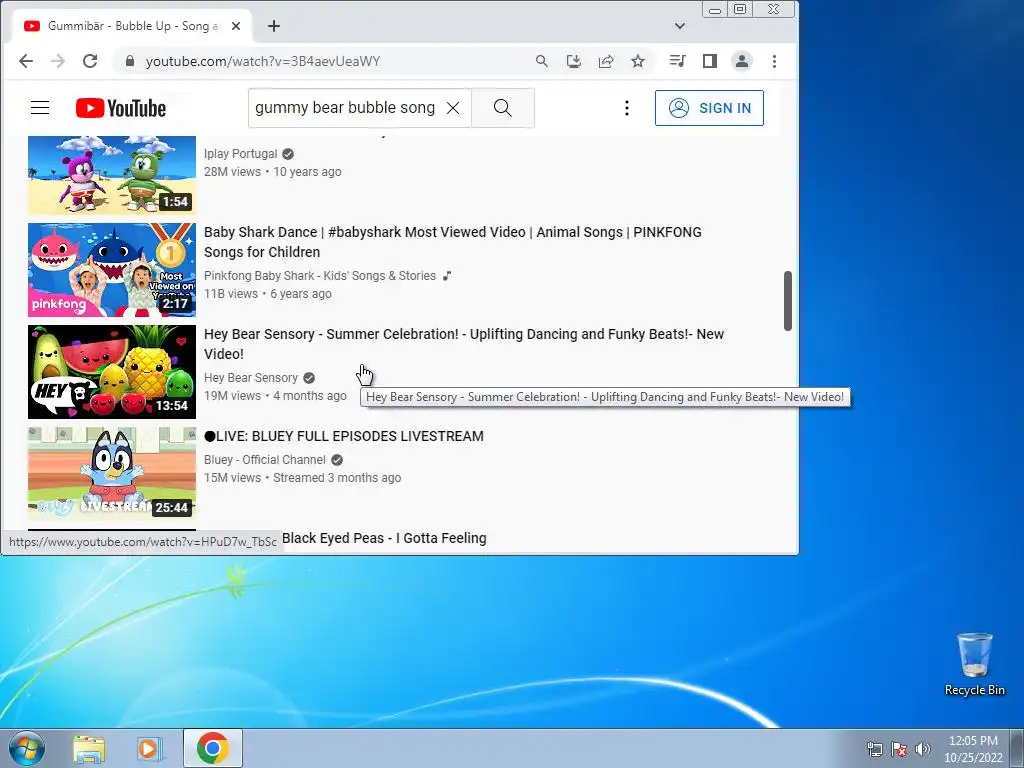
Task: Go back to the previous page
Action: (26, 61)
